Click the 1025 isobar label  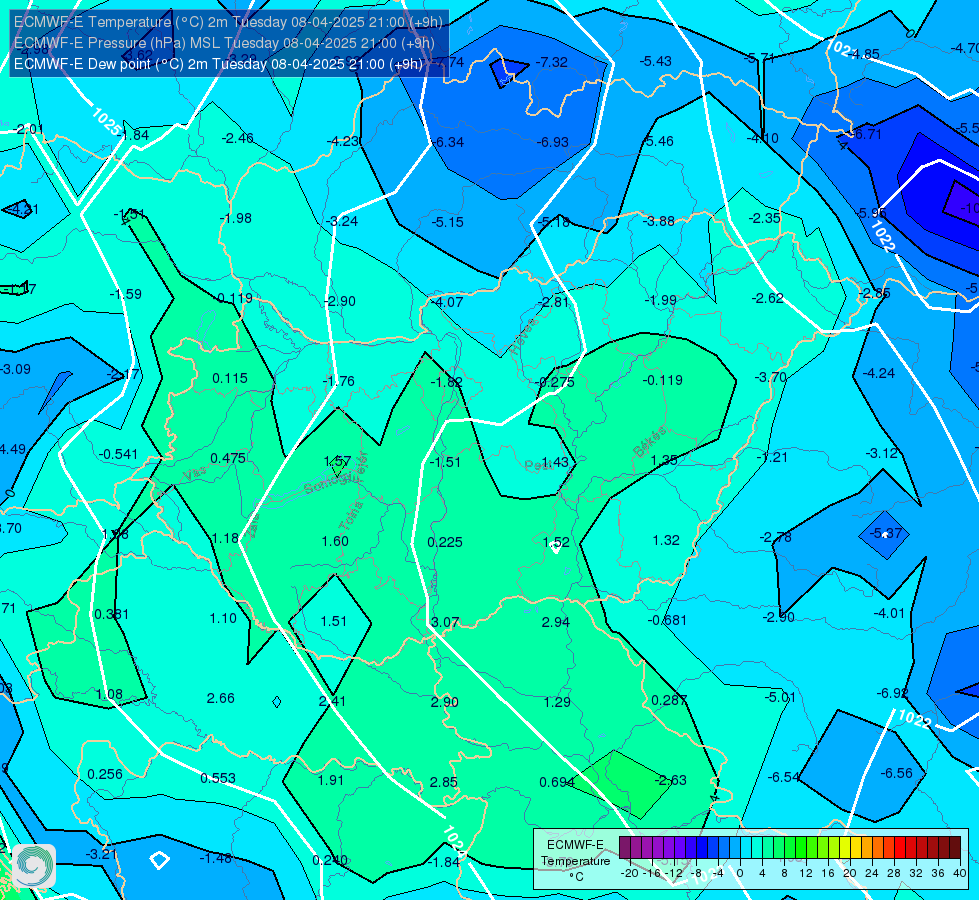[106, 122]
